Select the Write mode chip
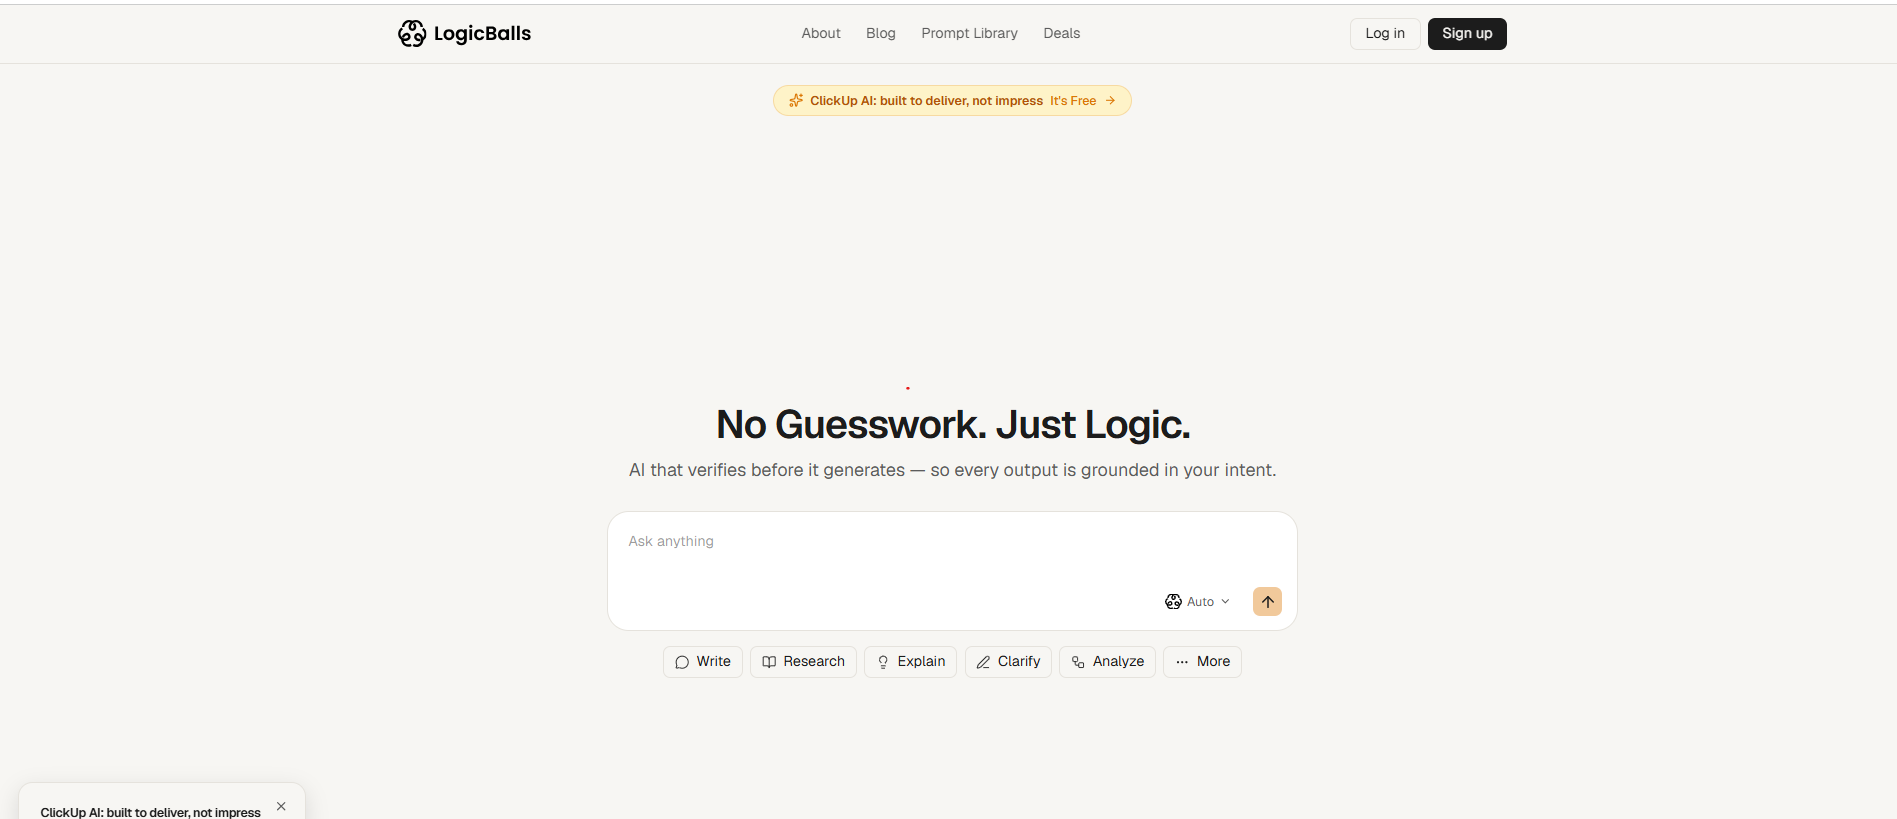Screen dimensions: 1897x819 (703, 662)
